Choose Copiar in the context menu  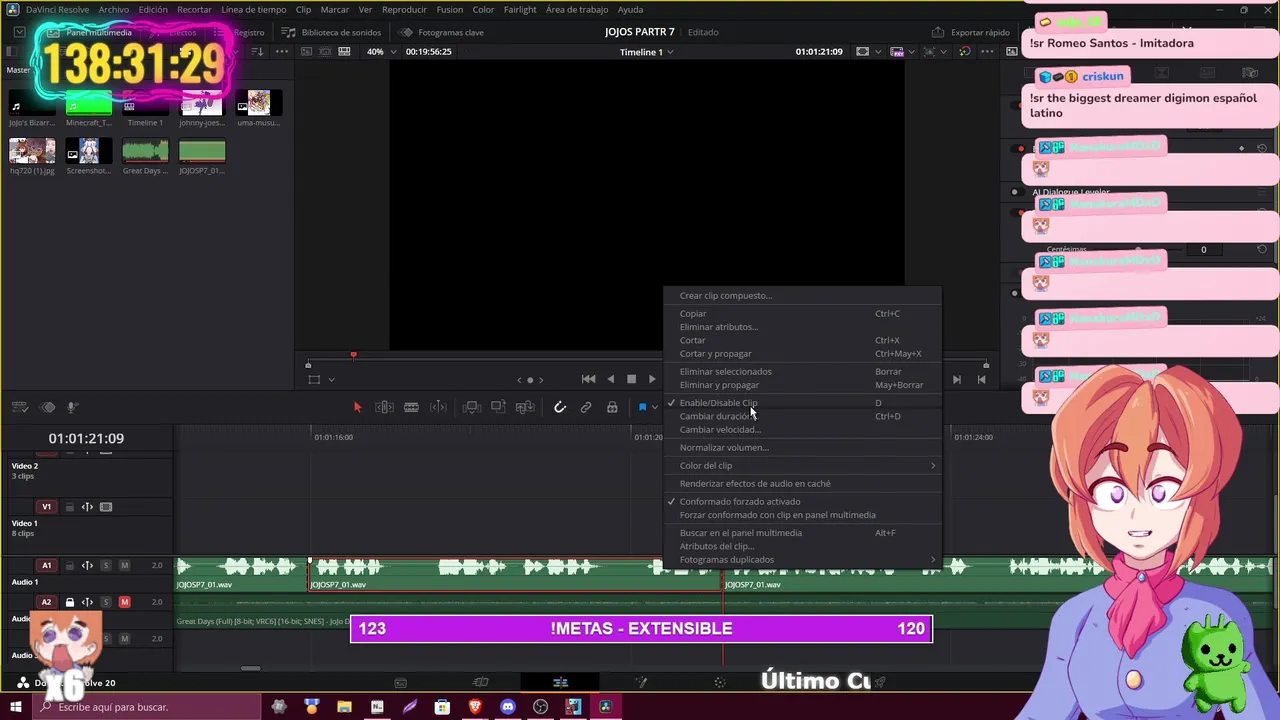pos(802,313)
